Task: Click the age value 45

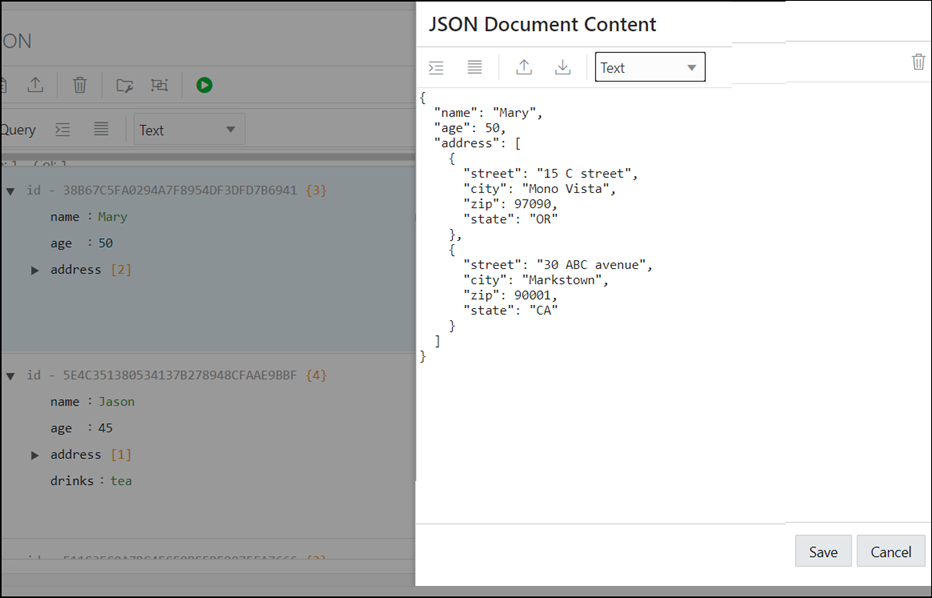Action: pyautogui.click(x=105, y=428)
